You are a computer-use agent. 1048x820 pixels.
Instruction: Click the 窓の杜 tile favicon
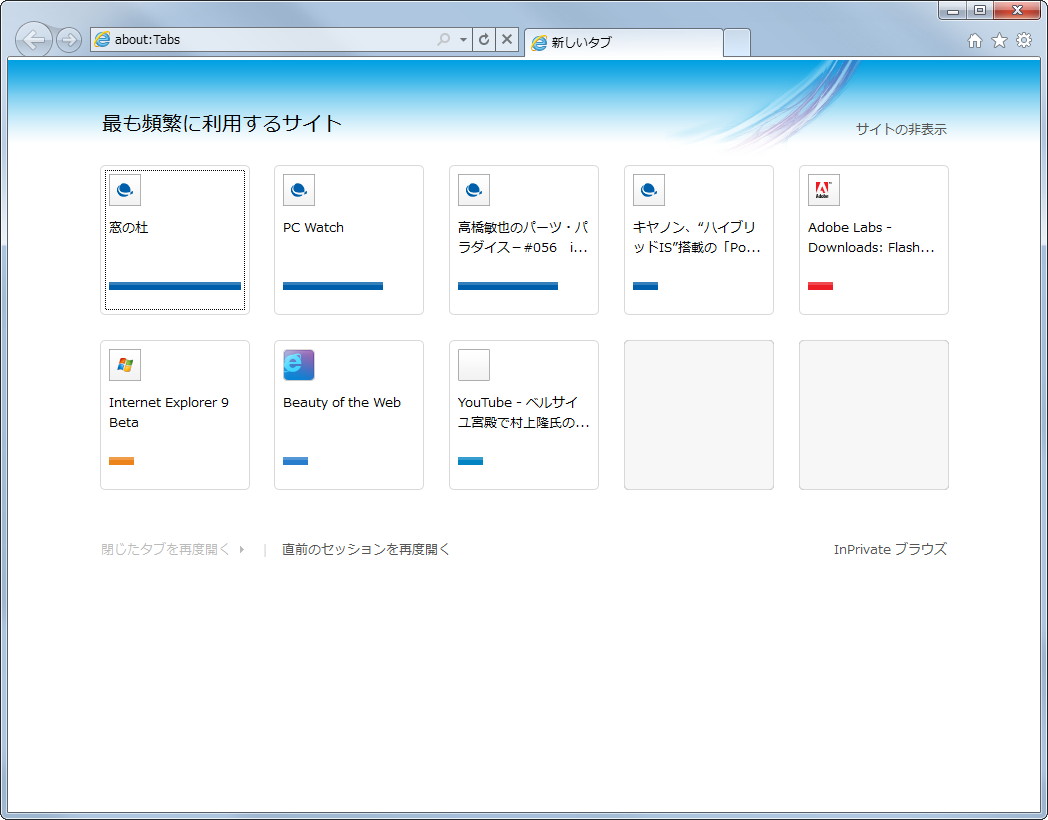coord(125,190)
